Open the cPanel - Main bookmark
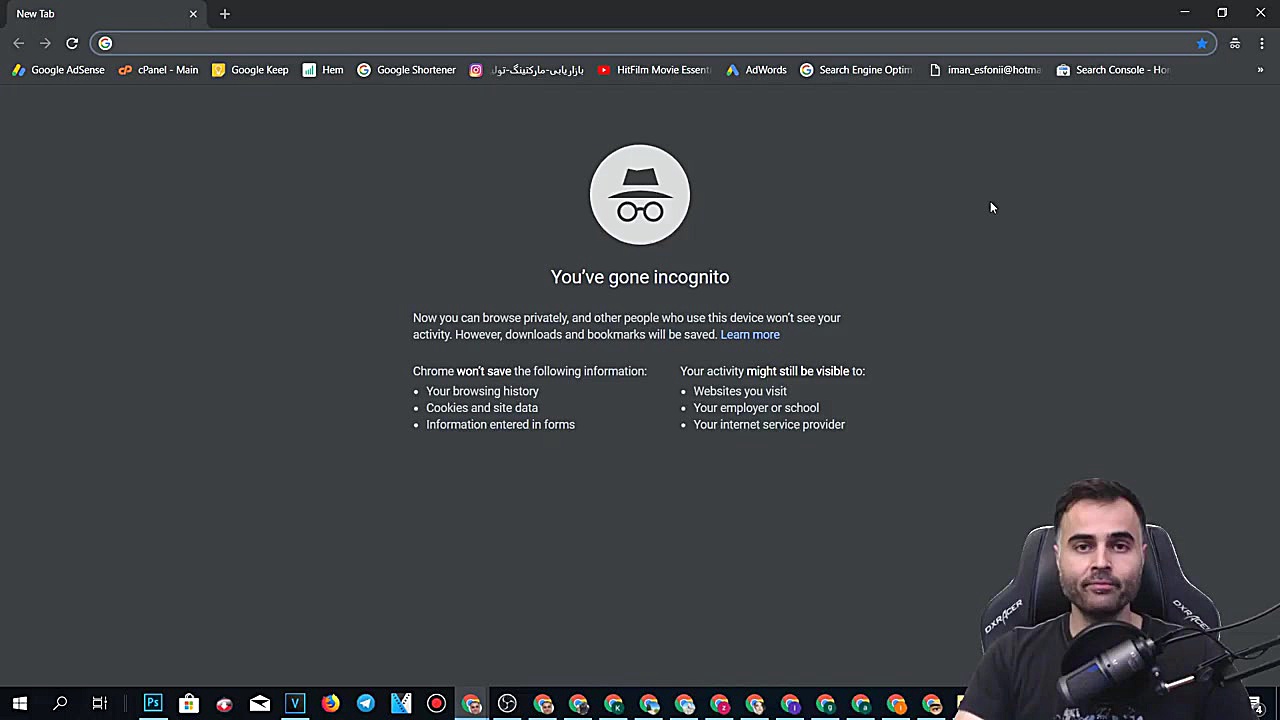 point(158,70)
